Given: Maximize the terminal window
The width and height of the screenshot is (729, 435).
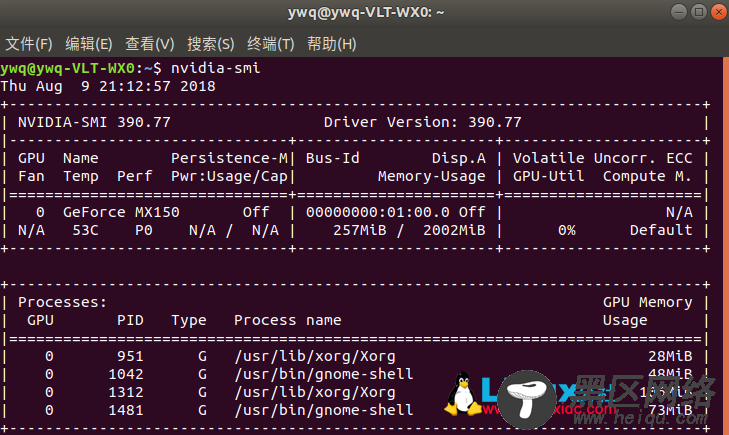Looking at the screenshot, I should pyautogui.click(x=699, y=12).
